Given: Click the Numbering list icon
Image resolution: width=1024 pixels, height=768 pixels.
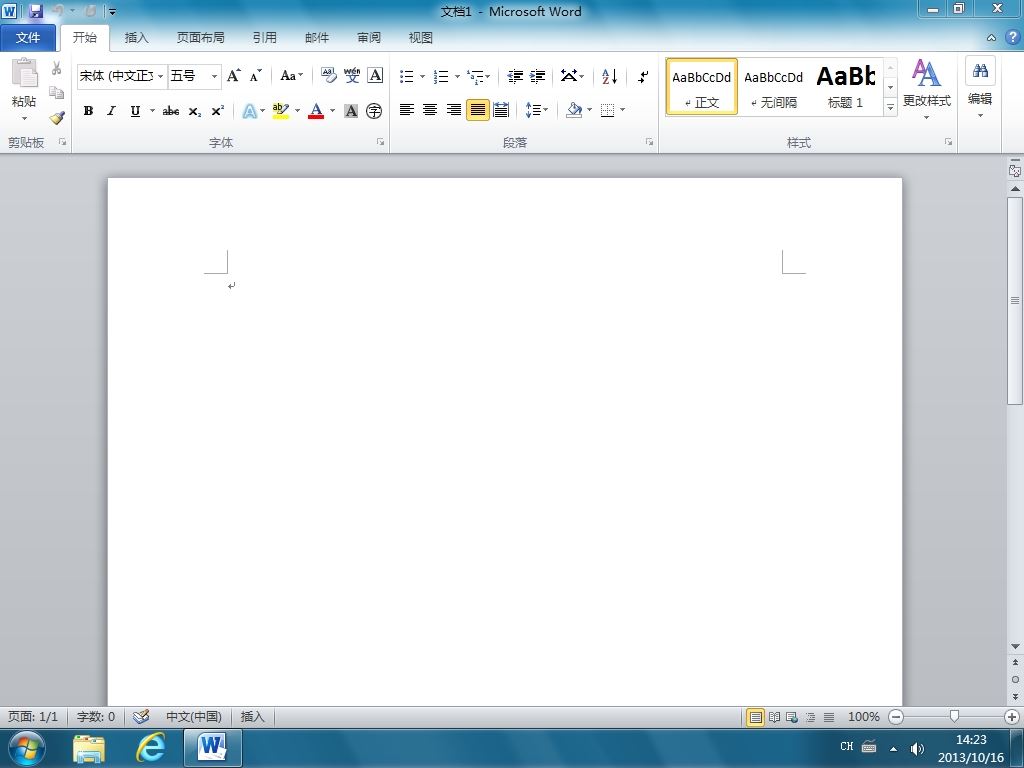Looking at the screenshot, I should coord(441,76).
